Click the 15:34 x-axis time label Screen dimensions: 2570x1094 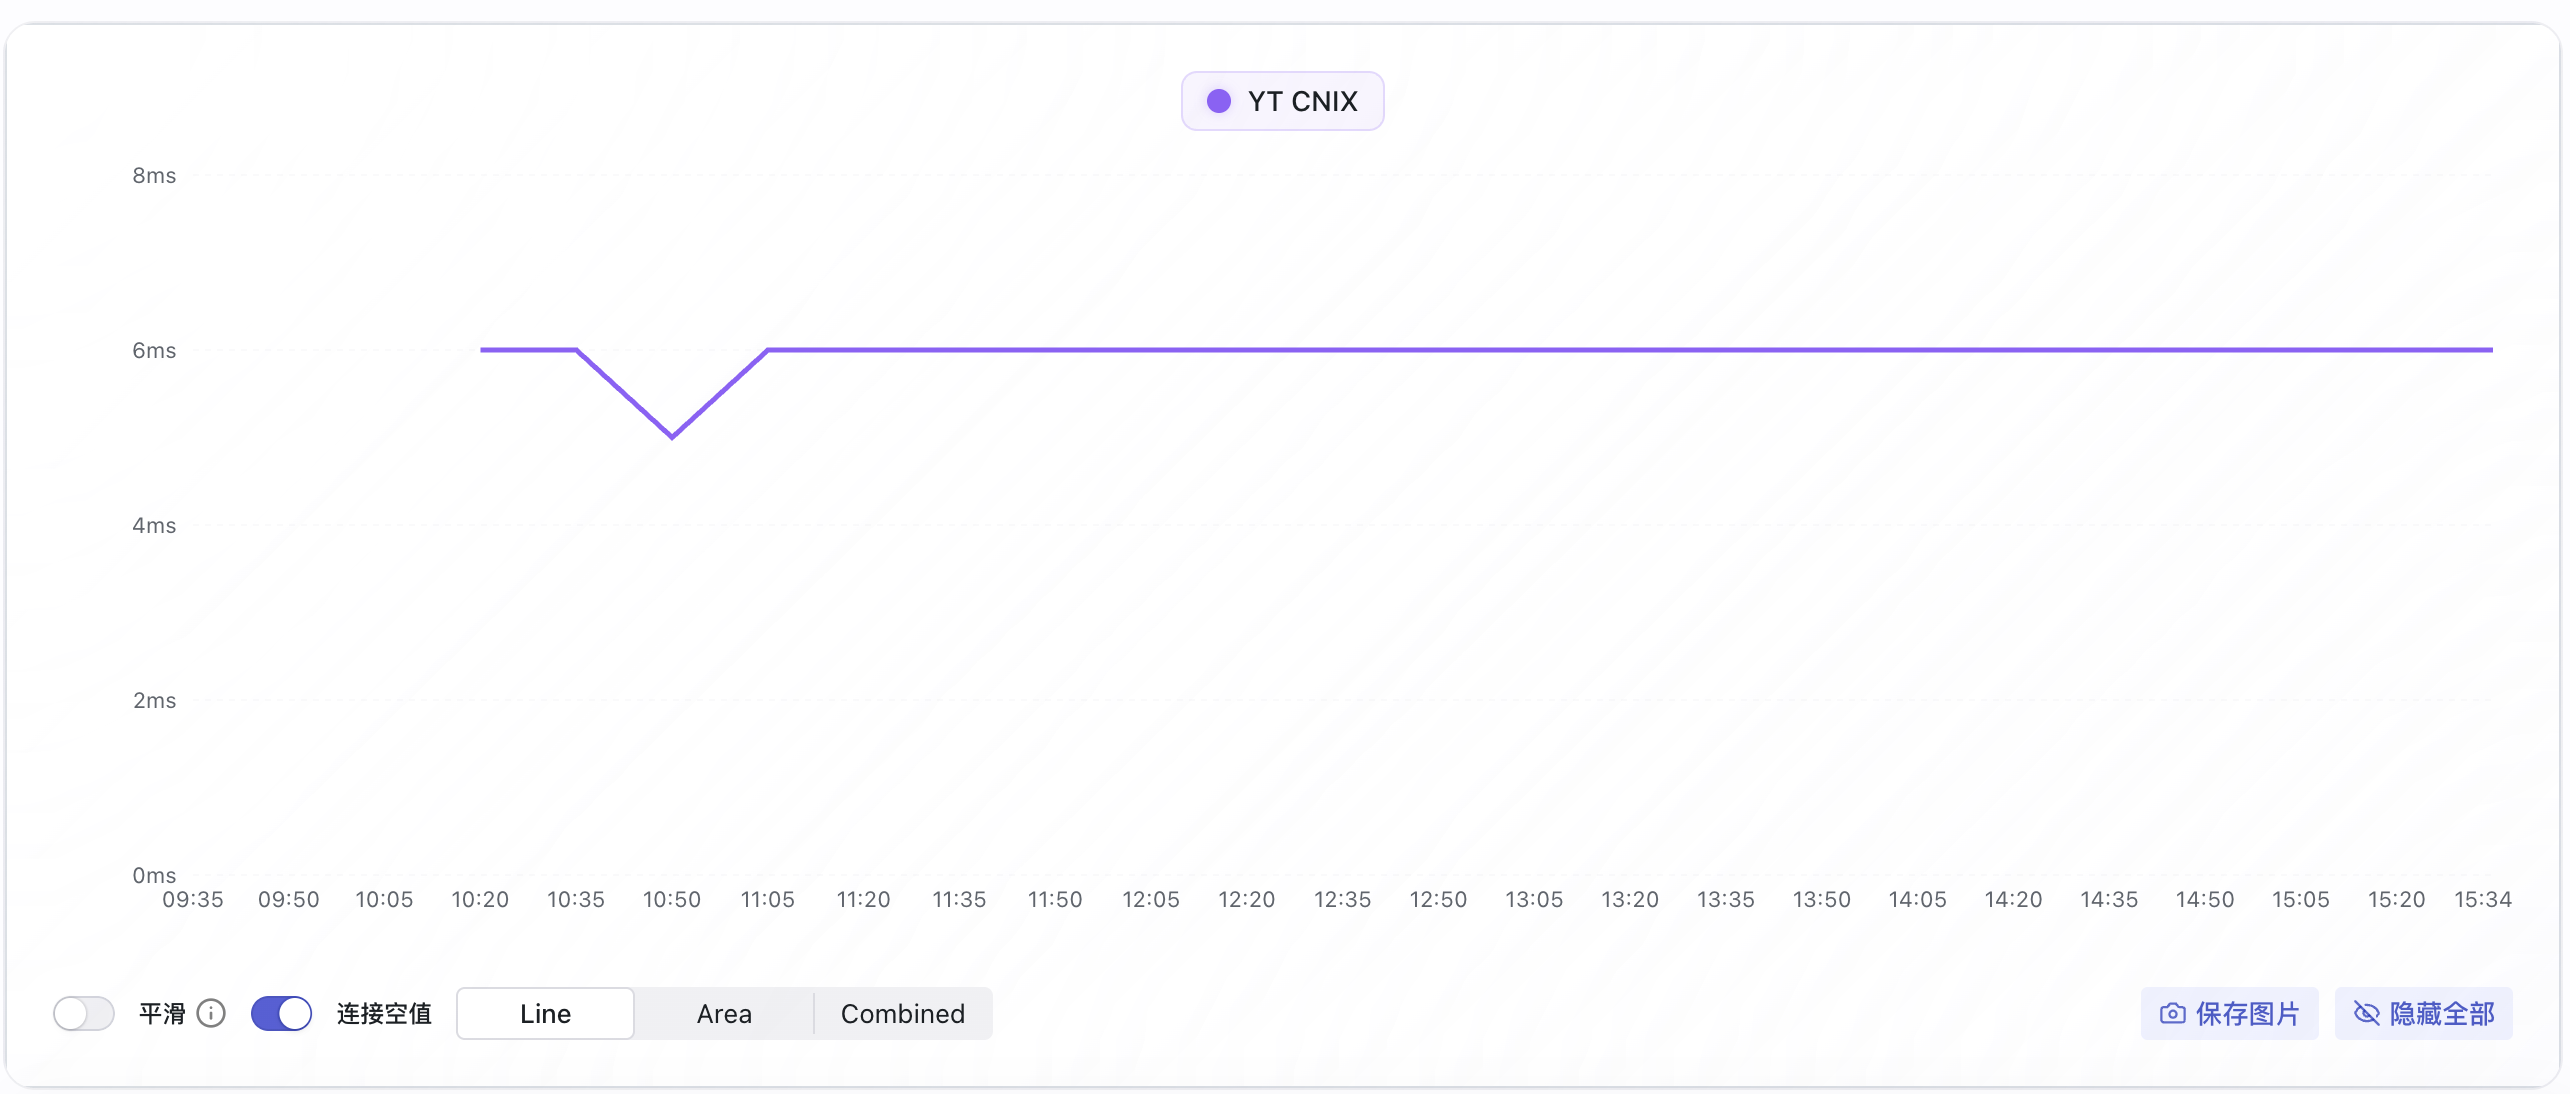[x=2482, y=899]
